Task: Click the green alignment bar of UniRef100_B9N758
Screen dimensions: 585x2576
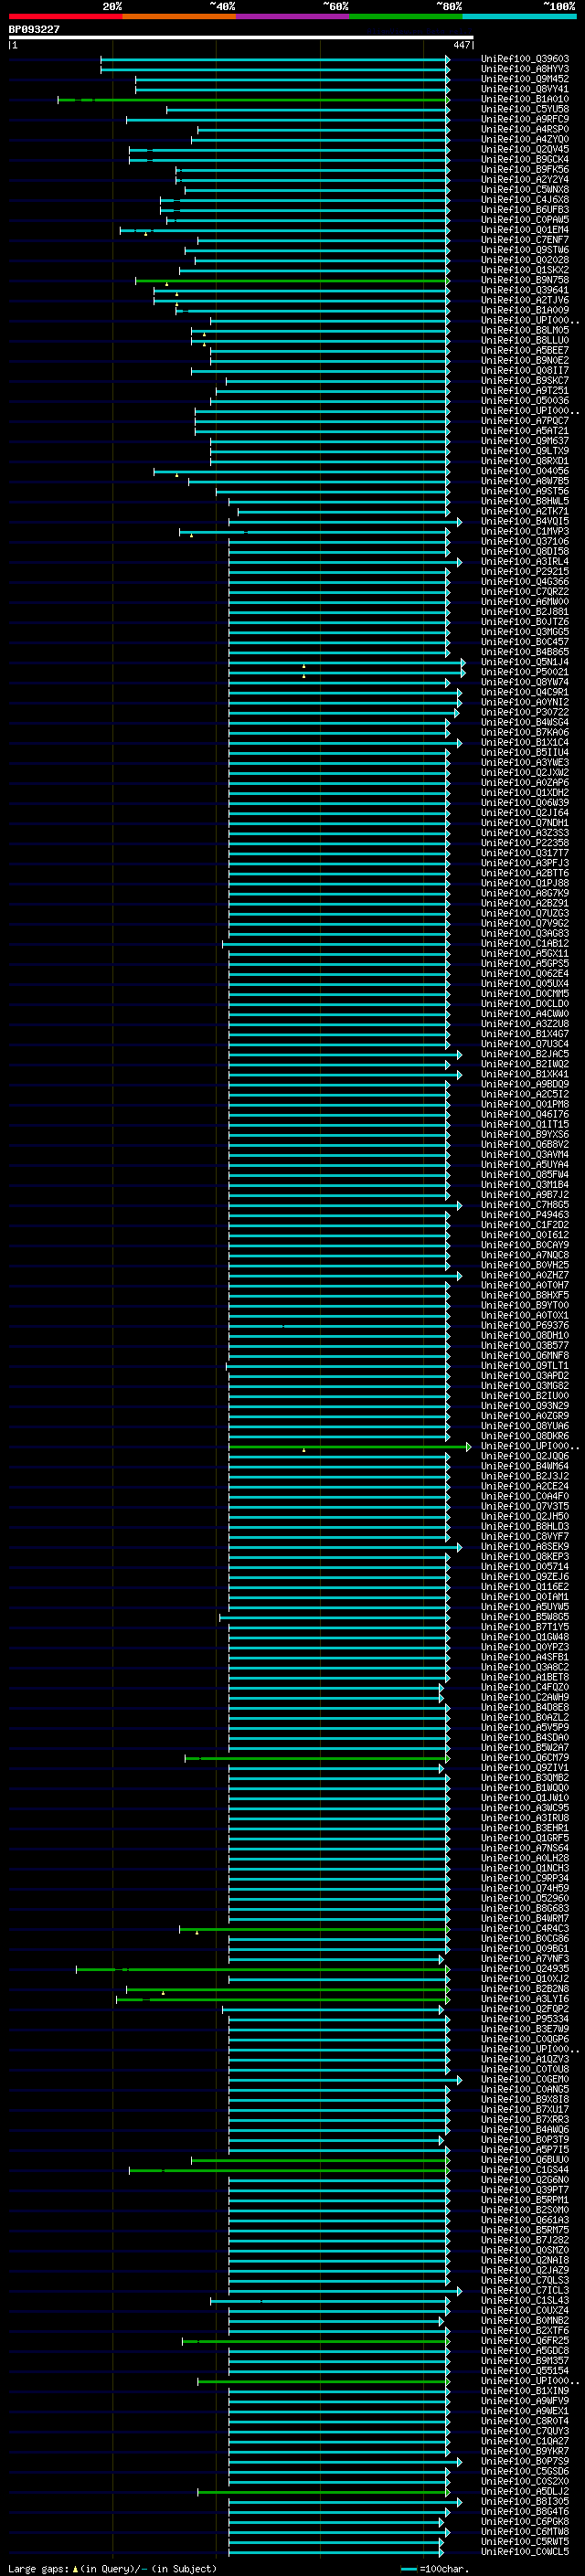Action: click(293, 281)
